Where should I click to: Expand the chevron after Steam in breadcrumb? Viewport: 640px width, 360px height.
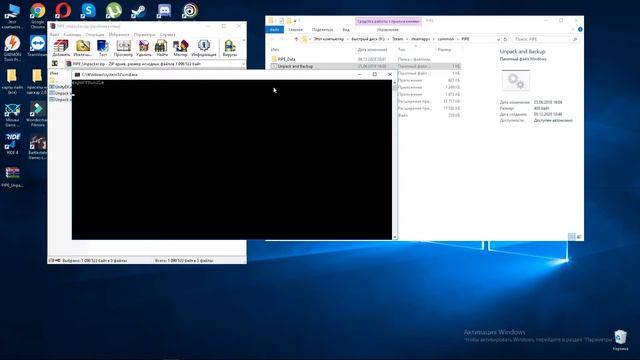pyautogui.click(x=407, y=39)
